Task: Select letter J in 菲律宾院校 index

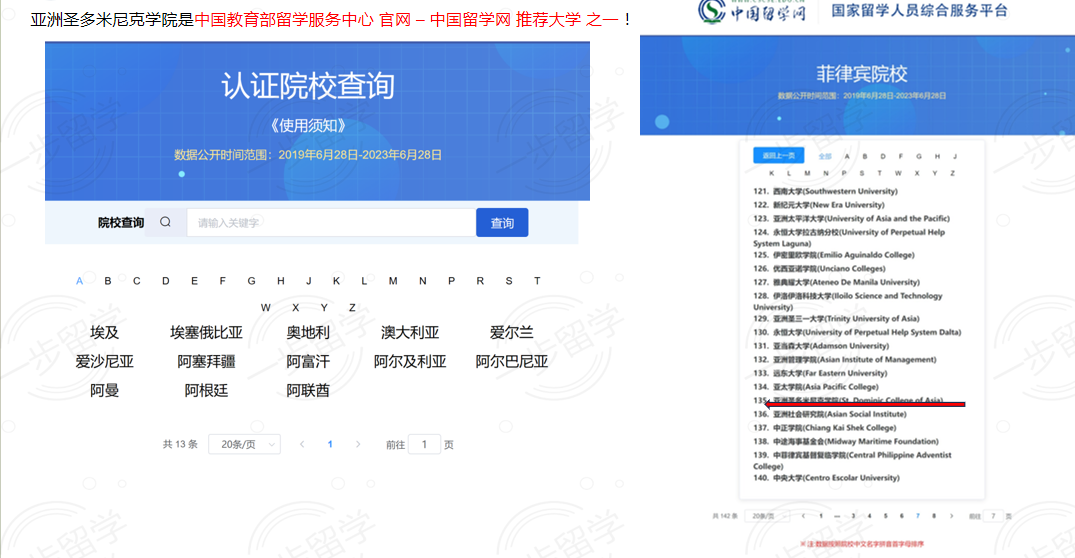Action: 955,156
